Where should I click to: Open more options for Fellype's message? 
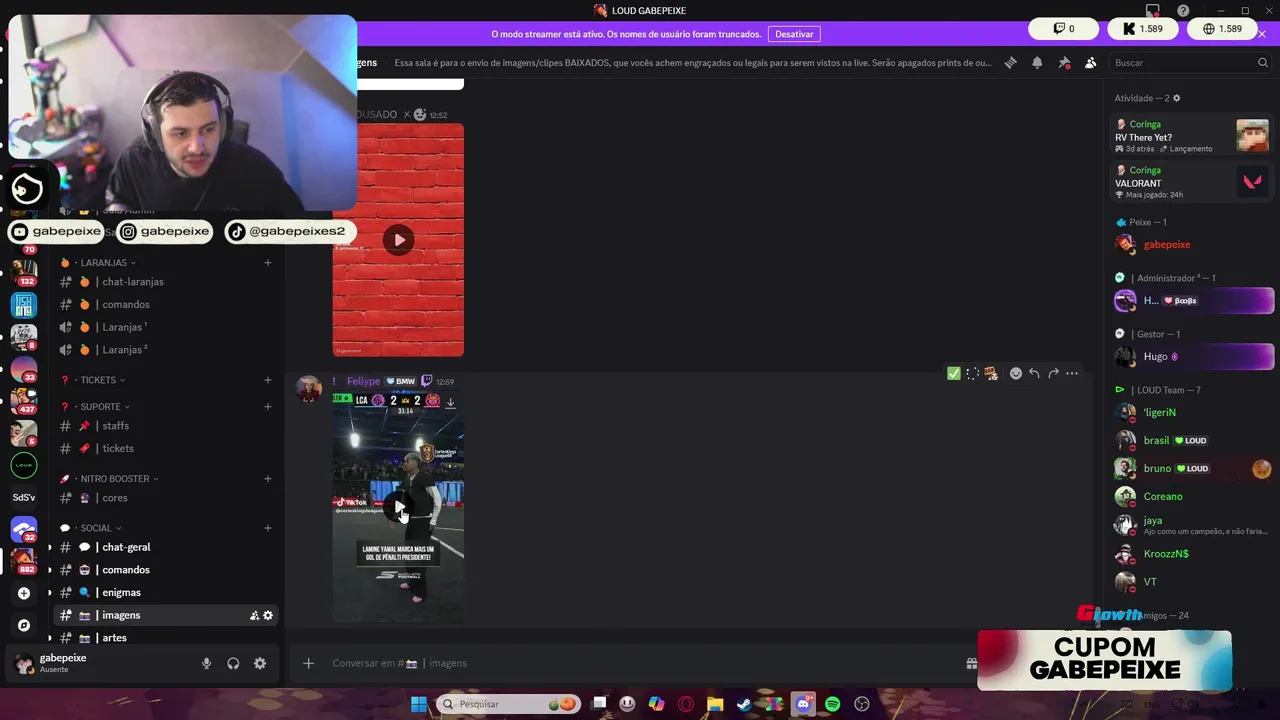[1072, 373]
